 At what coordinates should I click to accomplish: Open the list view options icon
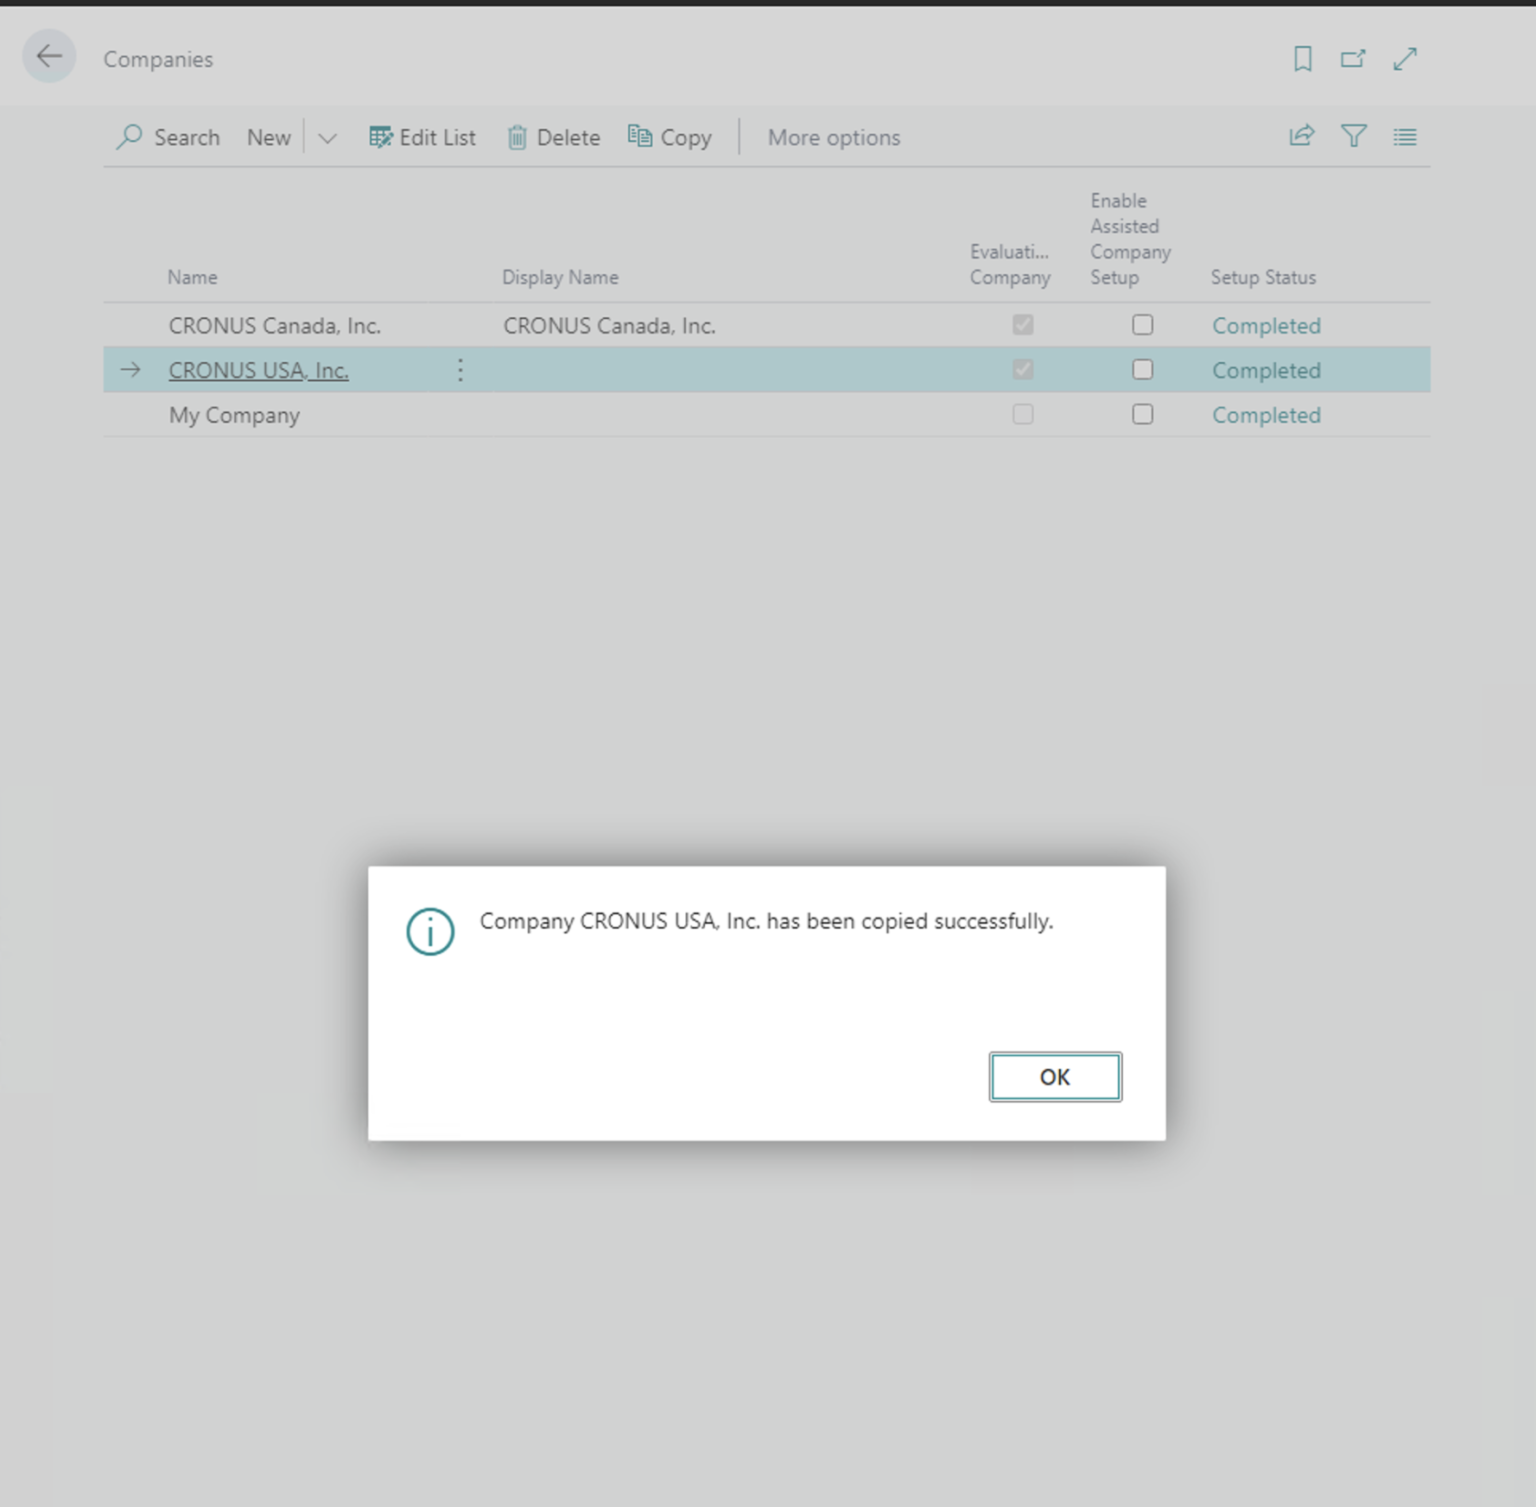coord(1405,136)
